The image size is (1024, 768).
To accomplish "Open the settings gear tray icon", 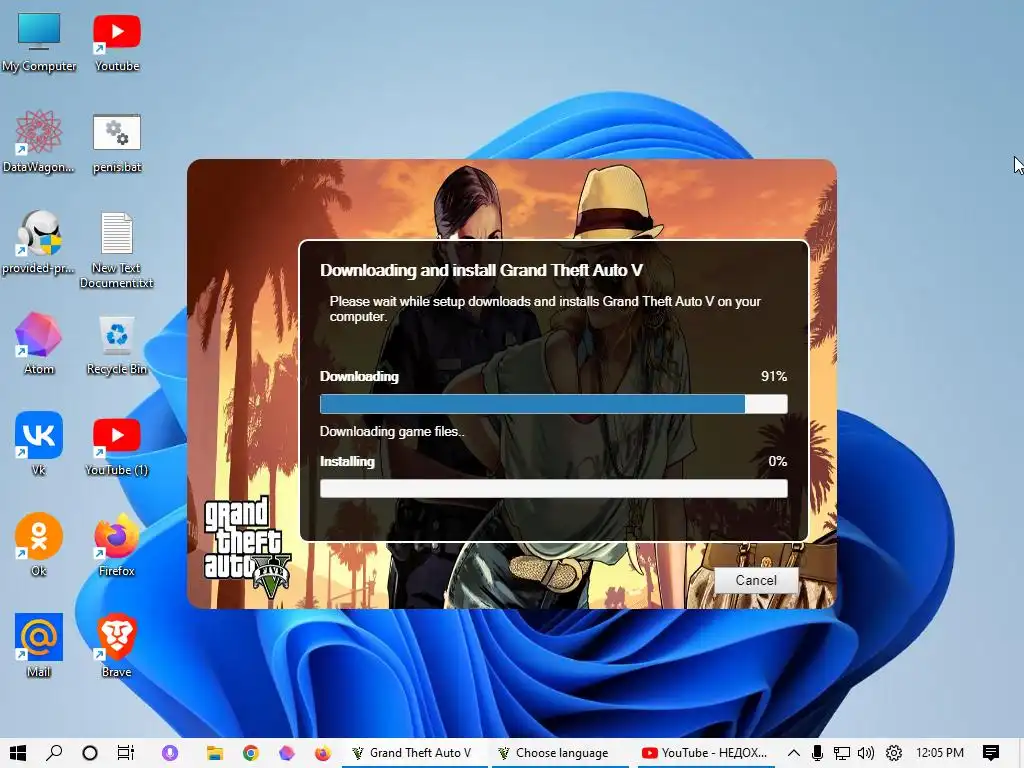I will tap(893, 753).
